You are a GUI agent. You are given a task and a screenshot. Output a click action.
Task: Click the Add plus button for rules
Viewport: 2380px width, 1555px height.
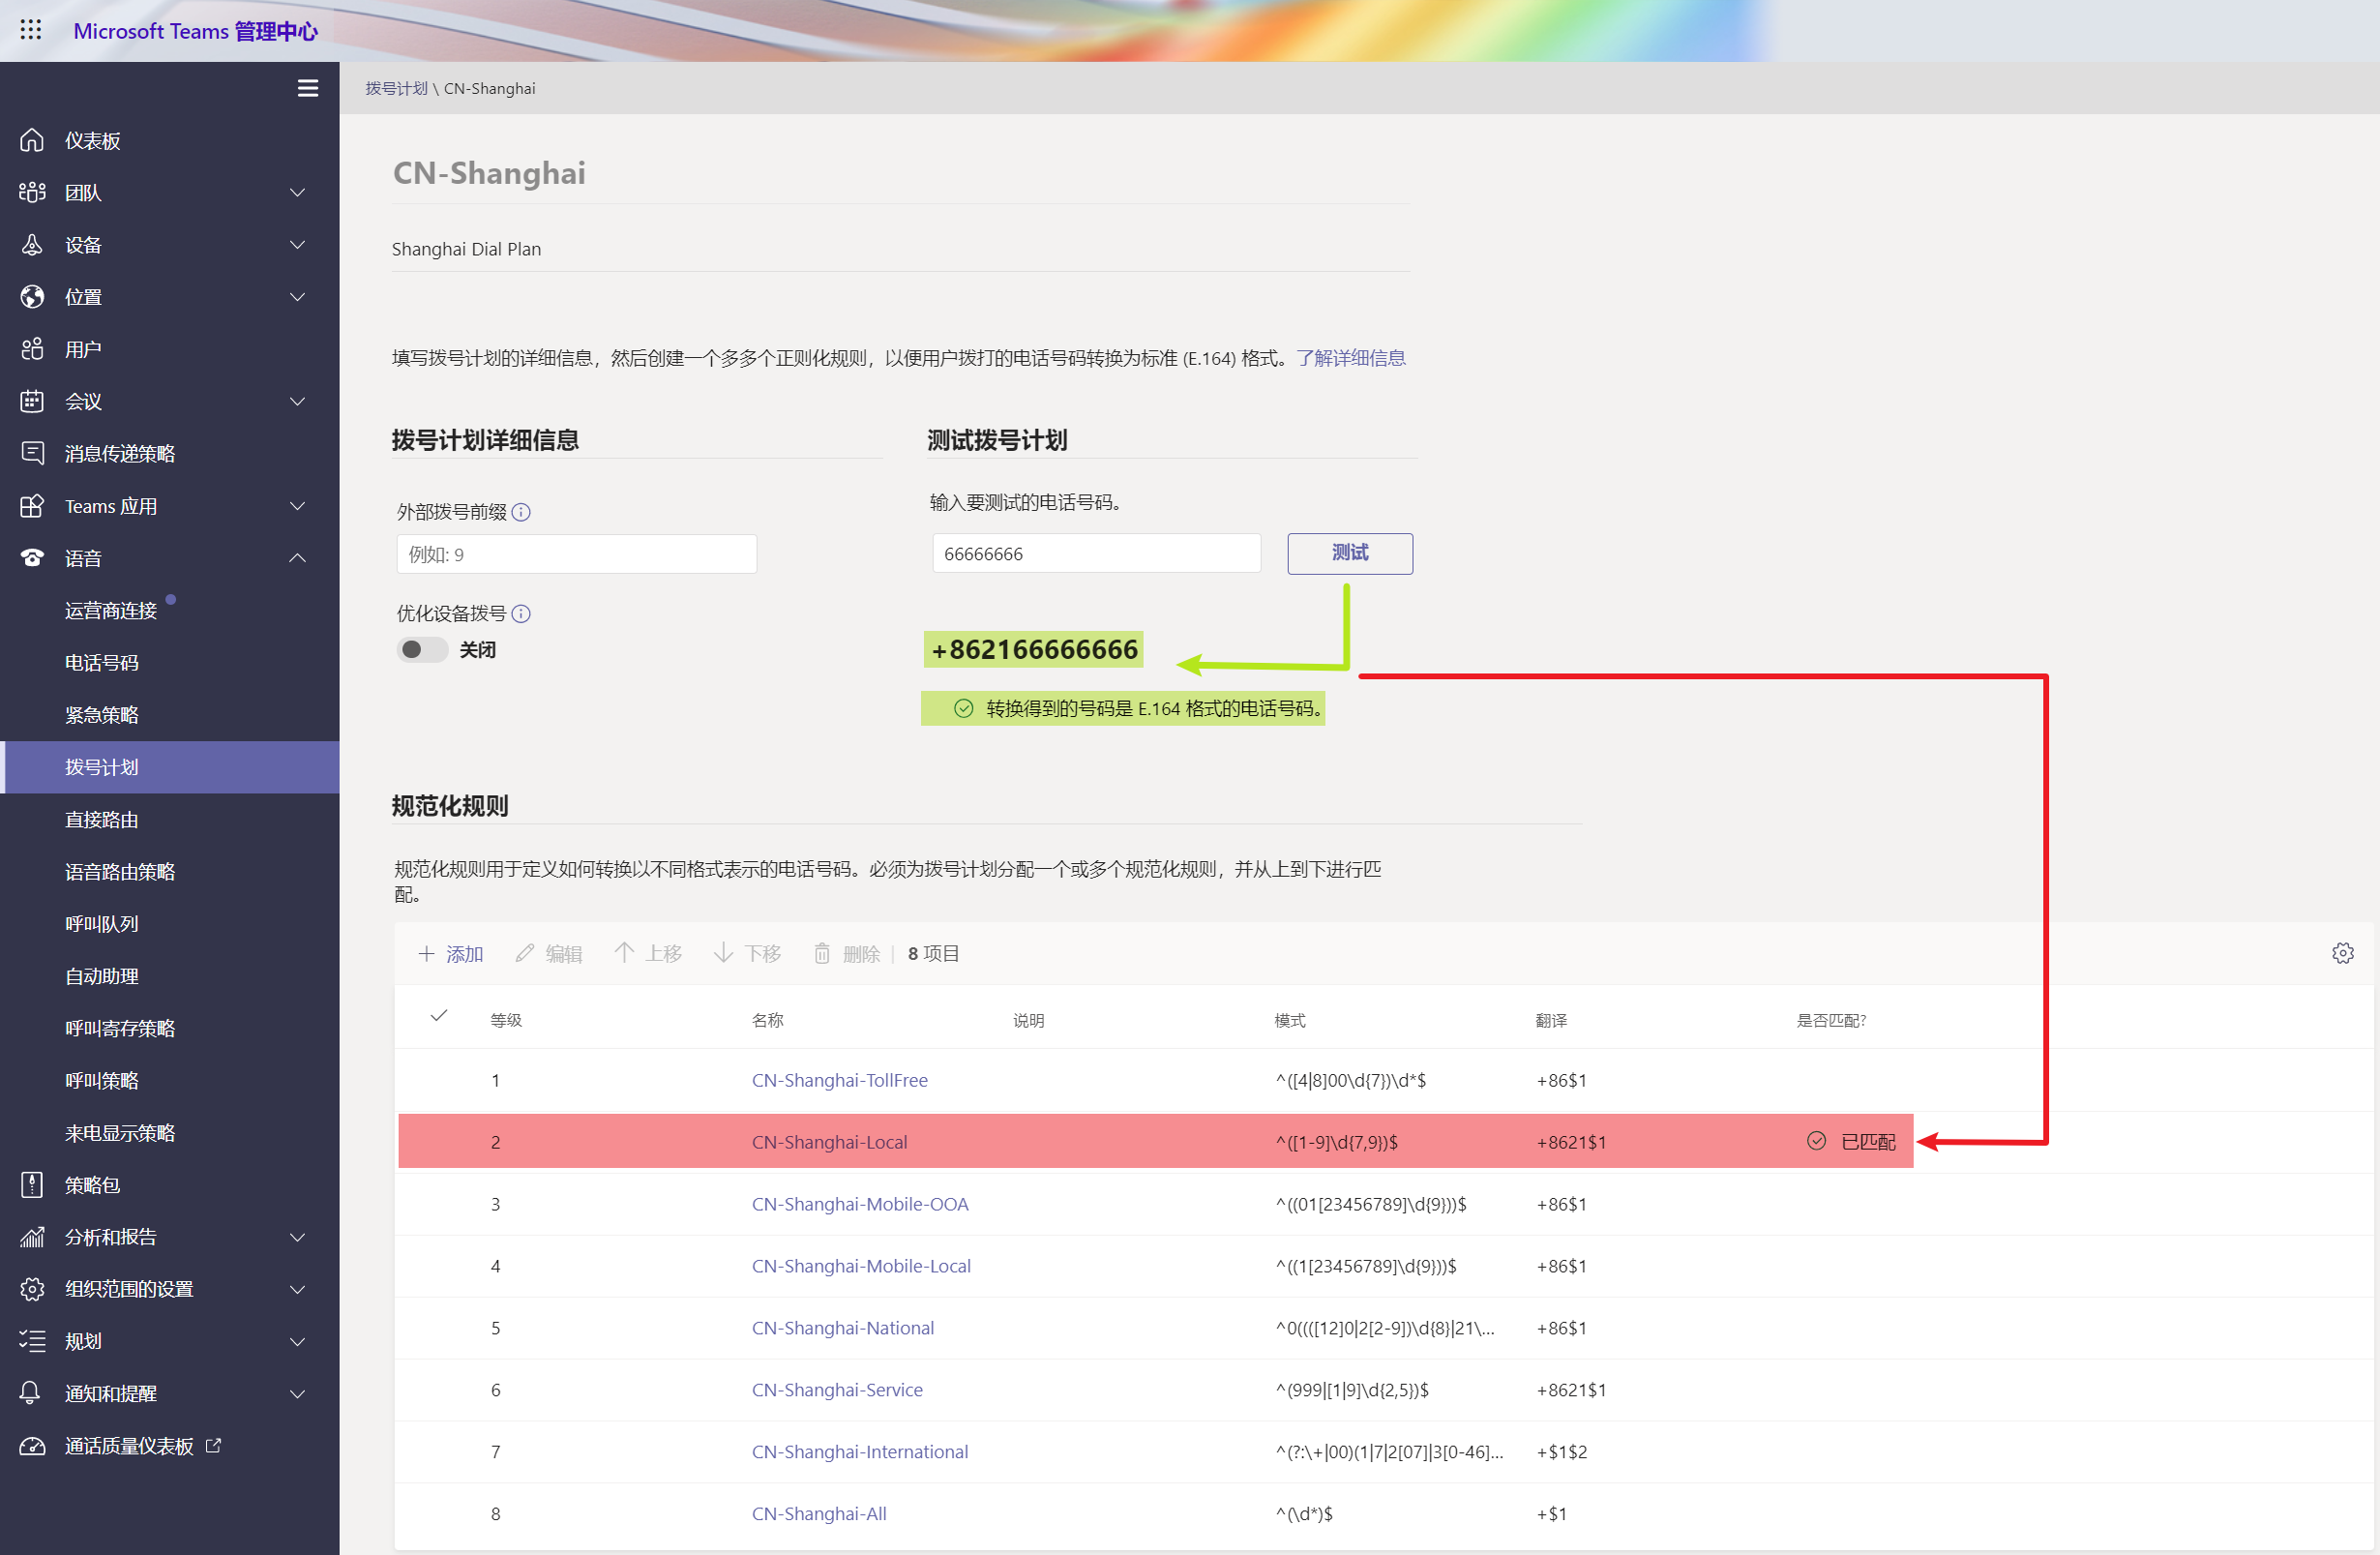coord(450,953)
